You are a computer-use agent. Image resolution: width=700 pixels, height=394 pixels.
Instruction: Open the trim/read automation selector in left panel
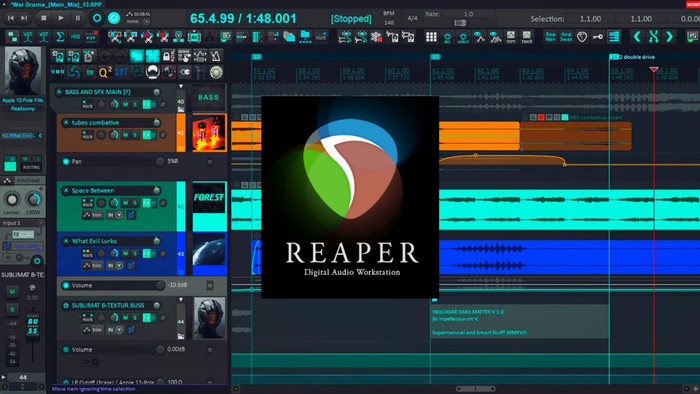coord(23,180)
